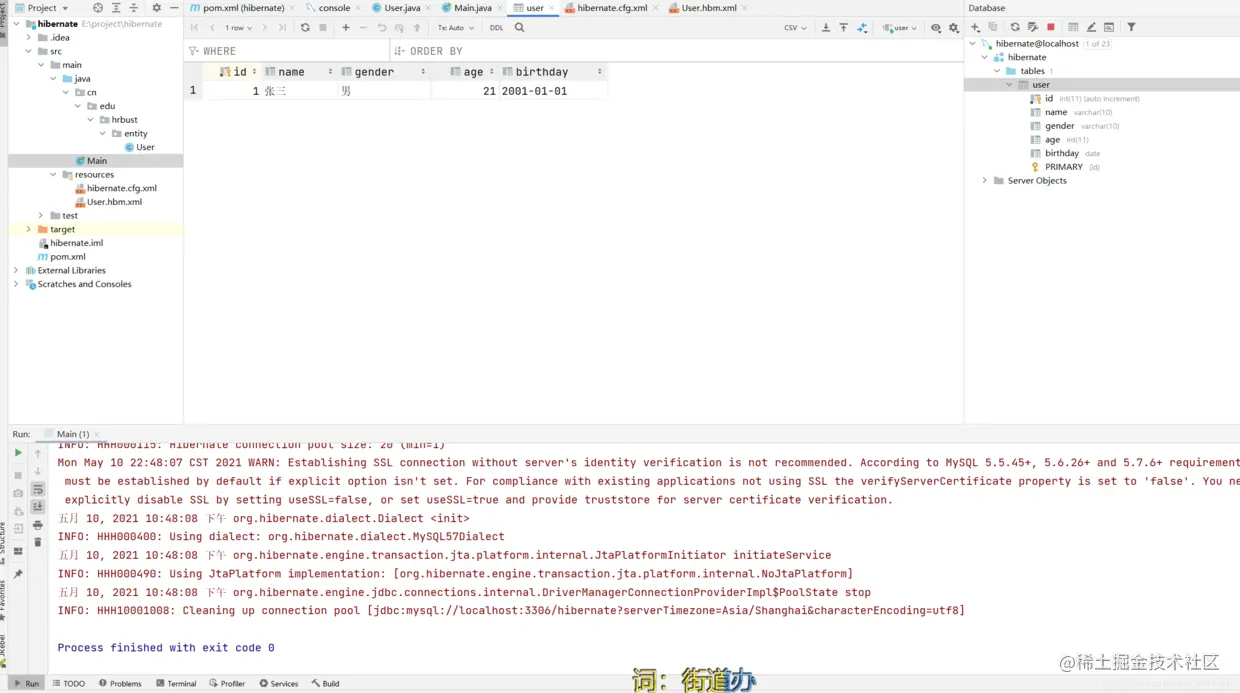Open data source properties wrench icon
The width and height of the screenshot is (1240, 693).
click(1033, 27)
